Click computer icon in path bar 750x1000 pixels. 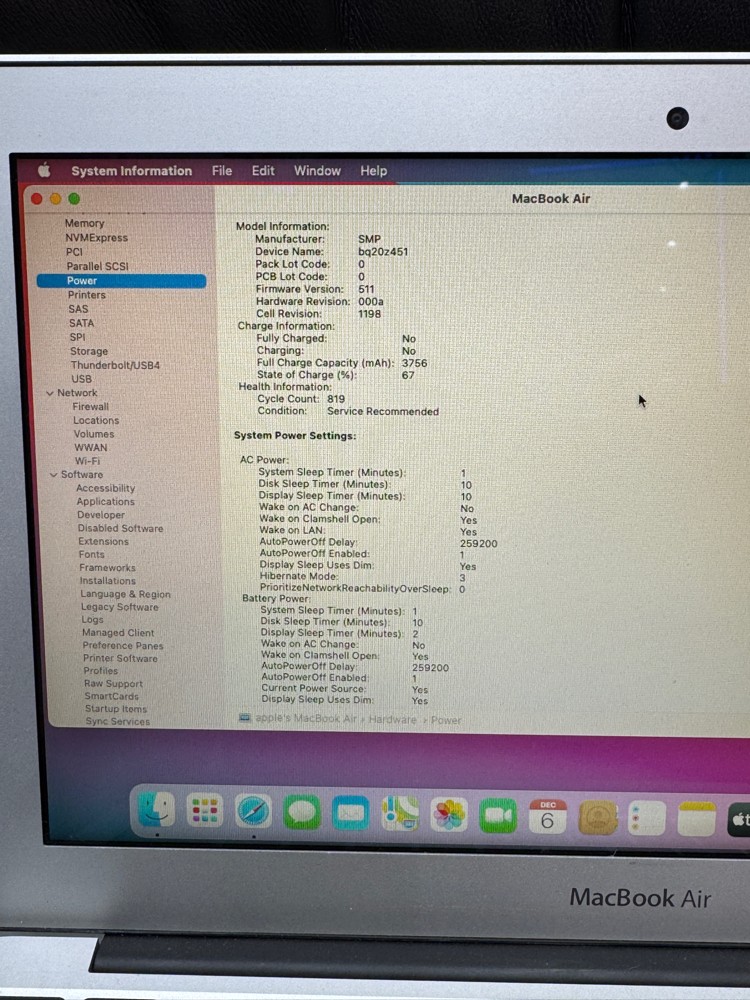[244, 718]
